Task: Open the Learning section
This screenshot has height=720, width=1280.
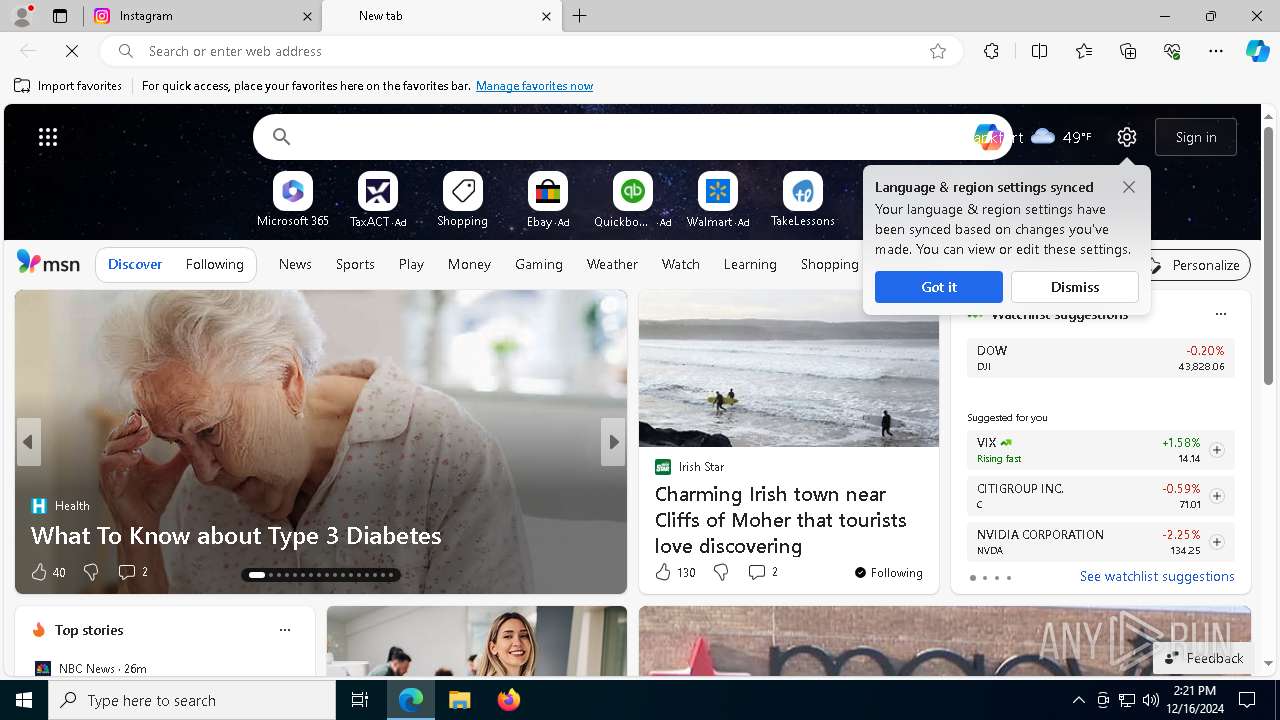Action: point(750,264)
